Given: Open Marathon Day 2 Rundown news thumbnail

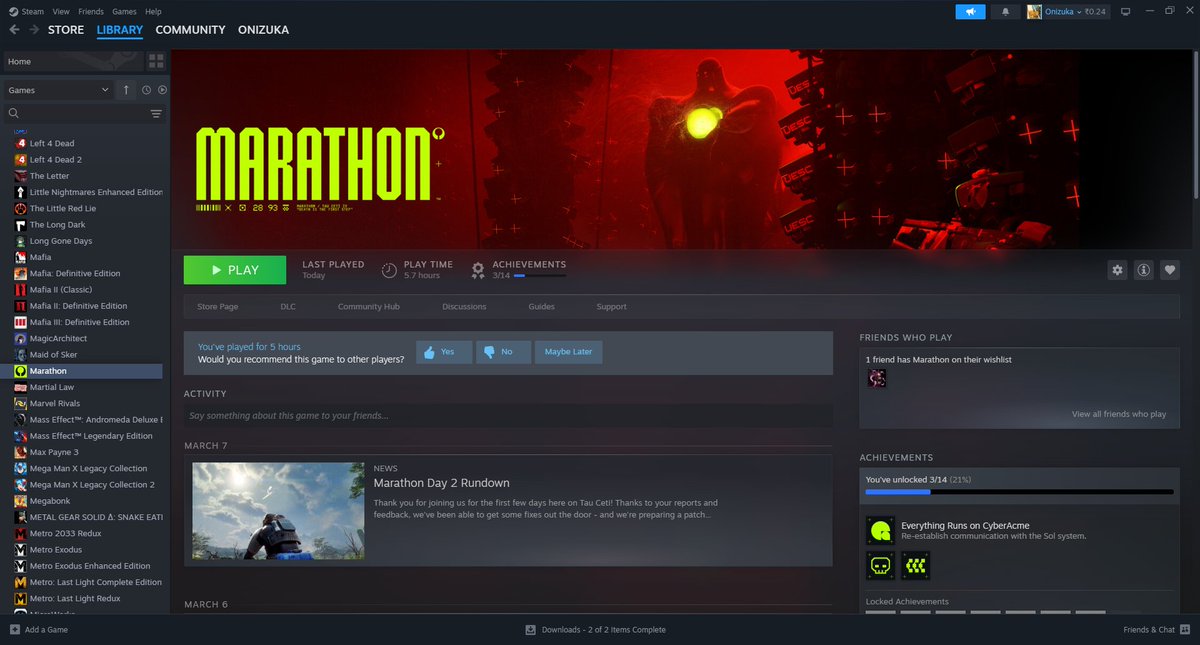Looking at the screenshot, I should (x=278, y=510).
